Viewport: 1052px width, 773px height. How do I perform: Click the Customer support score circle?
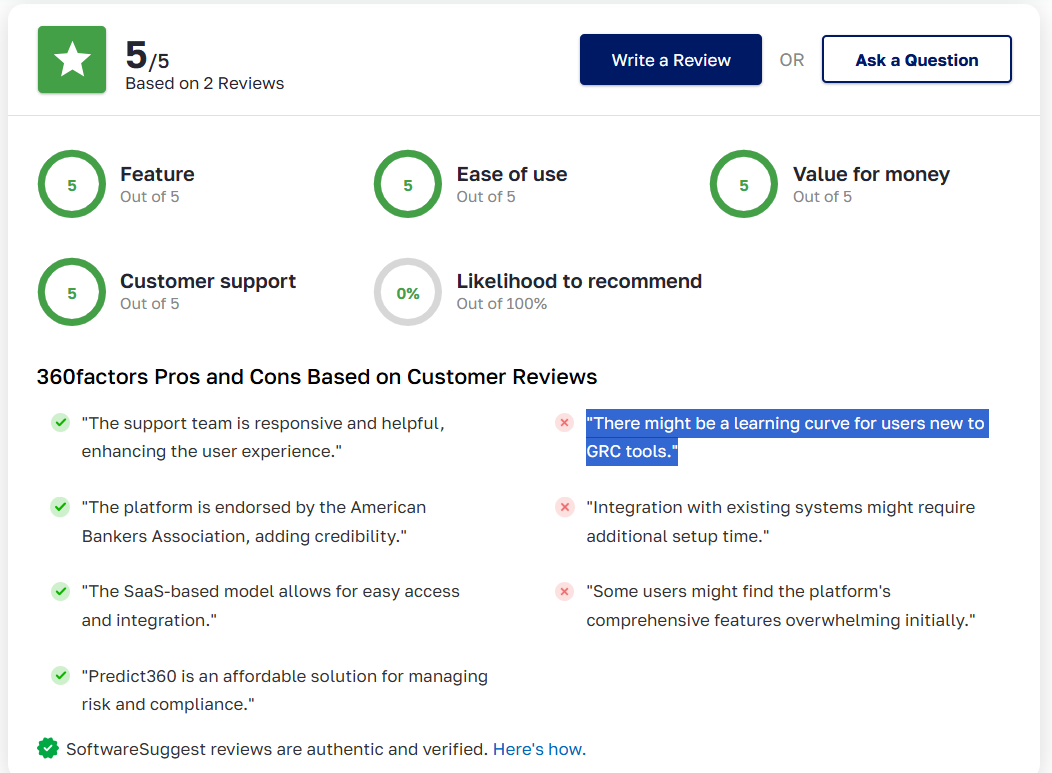pyautogui.click(x=72, y=292)
